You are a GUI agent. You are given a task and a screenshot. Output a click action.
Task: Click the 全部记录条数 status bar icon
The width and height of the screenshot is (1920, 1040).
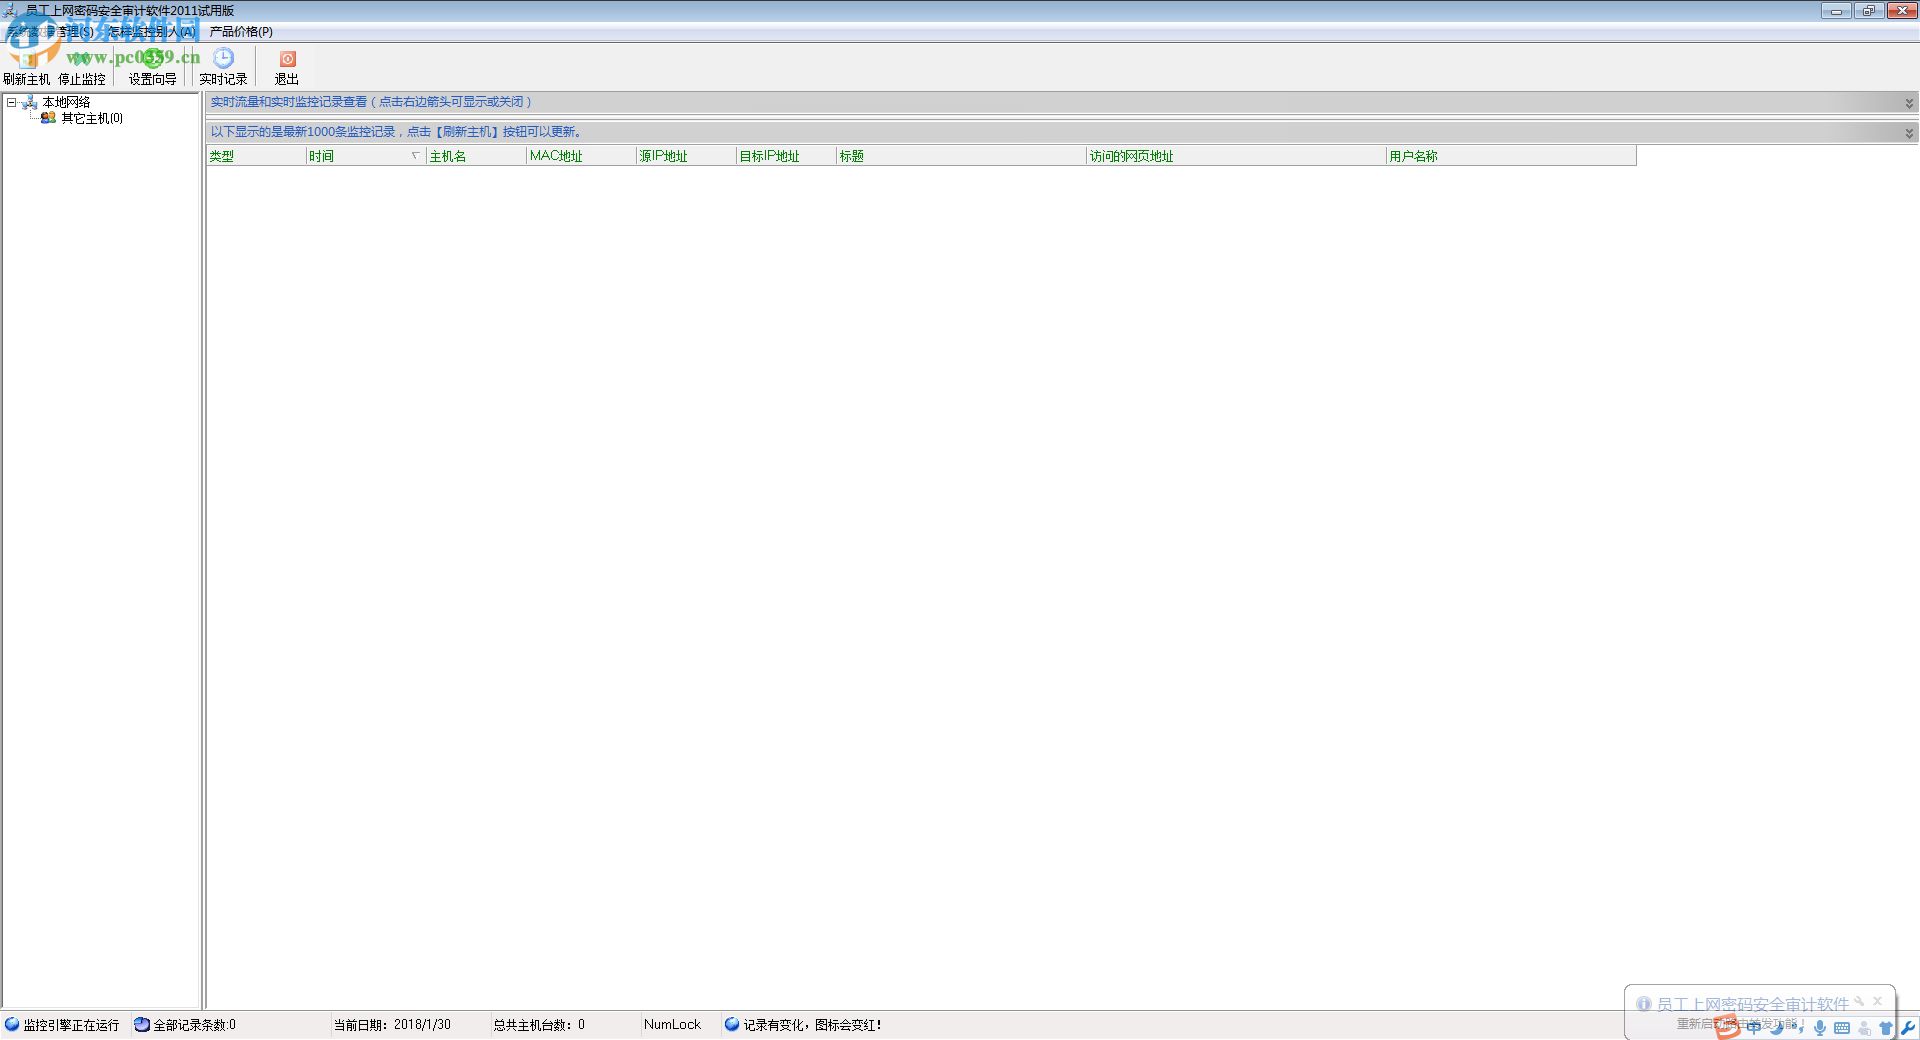click(x=142, y=1024)
